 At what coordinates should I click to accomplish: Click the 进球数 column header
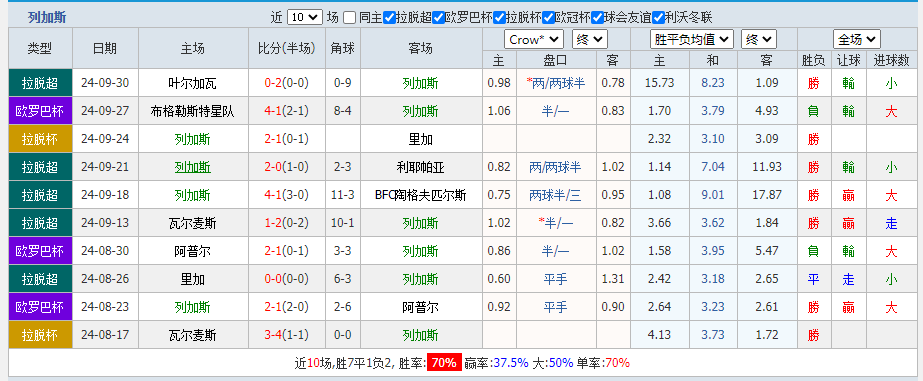pos(891,60)
